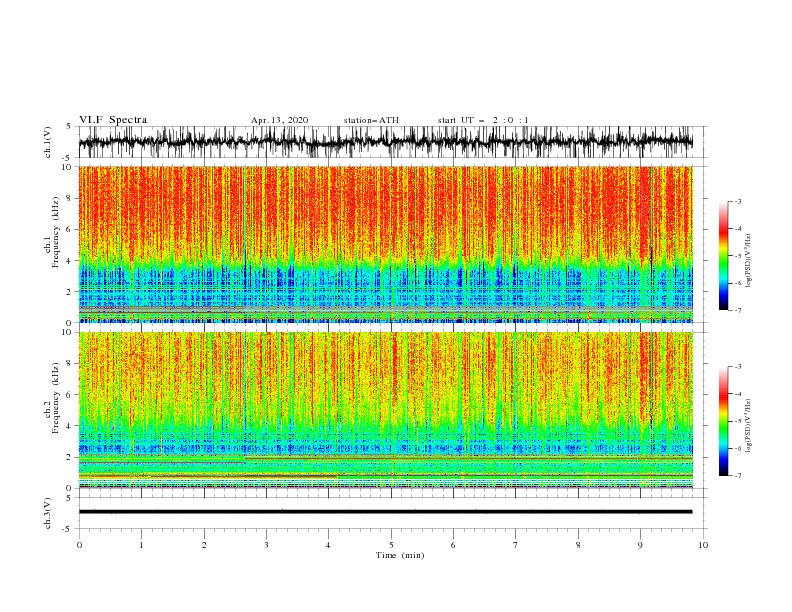This screenshot has width=792, height=612.
Task: Click the "-7" tick on ch.1 colorbar
Action: [x=738, y=310]
